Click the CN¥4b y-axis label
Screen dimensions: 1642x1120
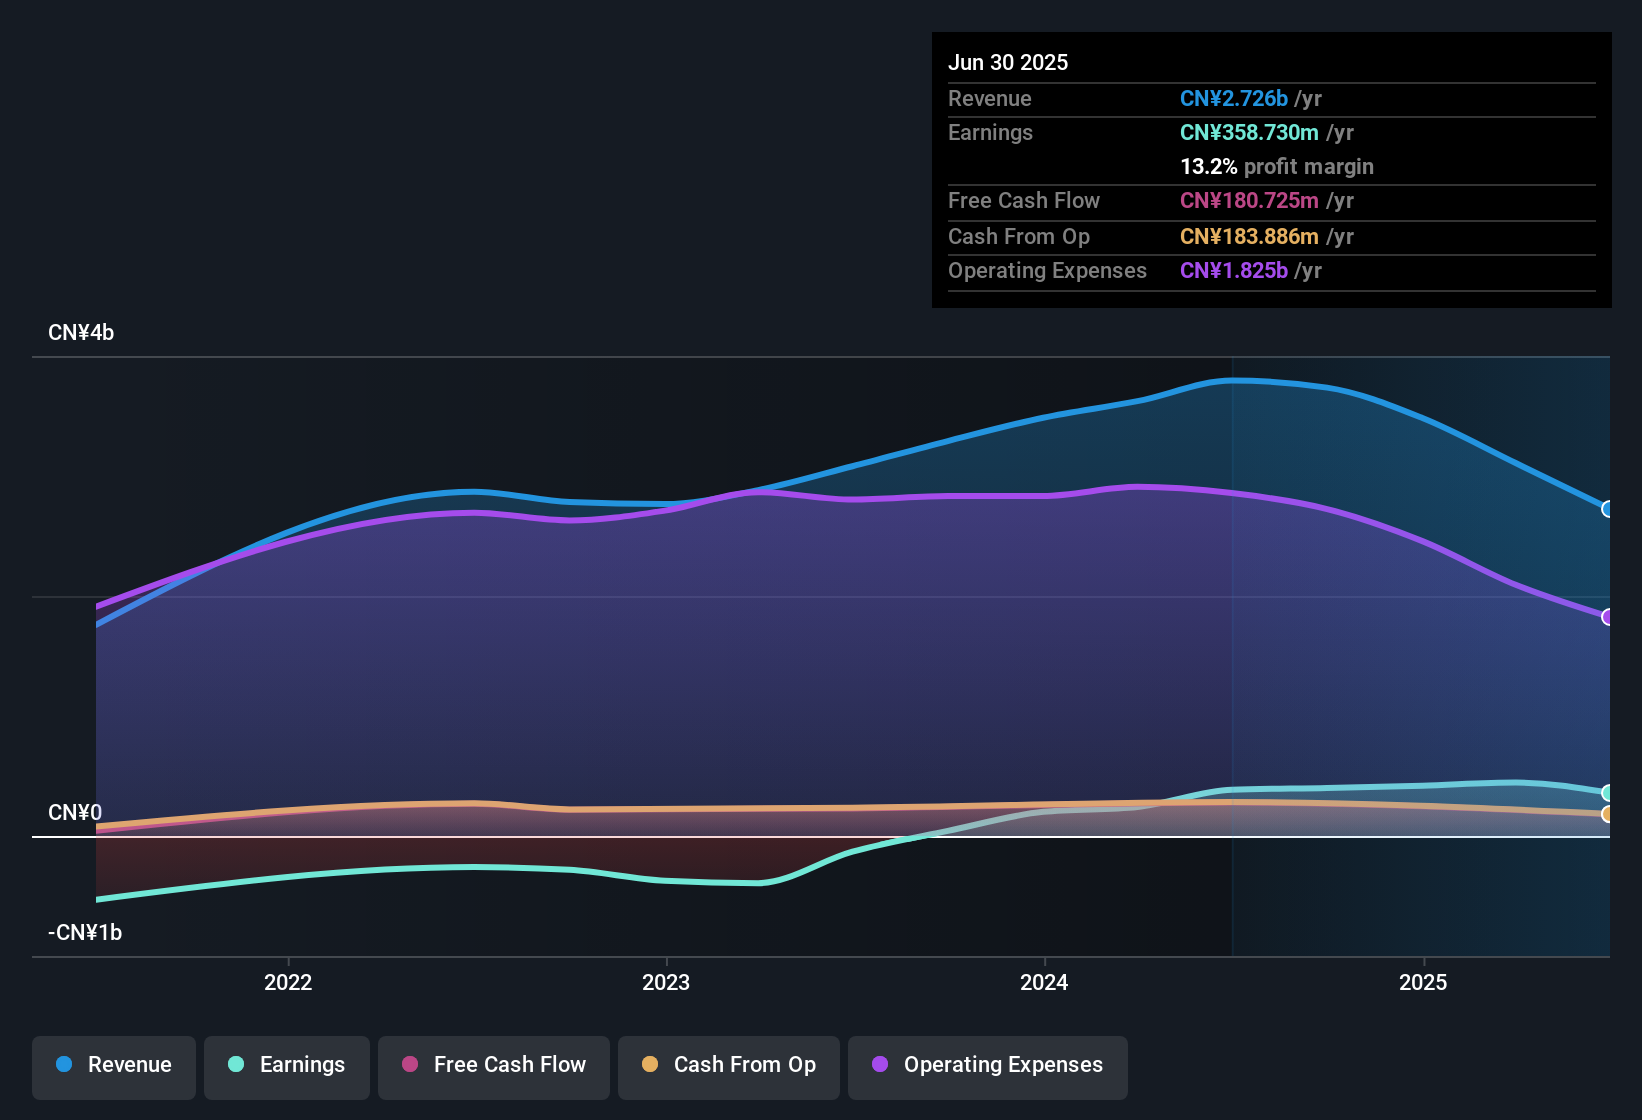click(x=81, y=333)
